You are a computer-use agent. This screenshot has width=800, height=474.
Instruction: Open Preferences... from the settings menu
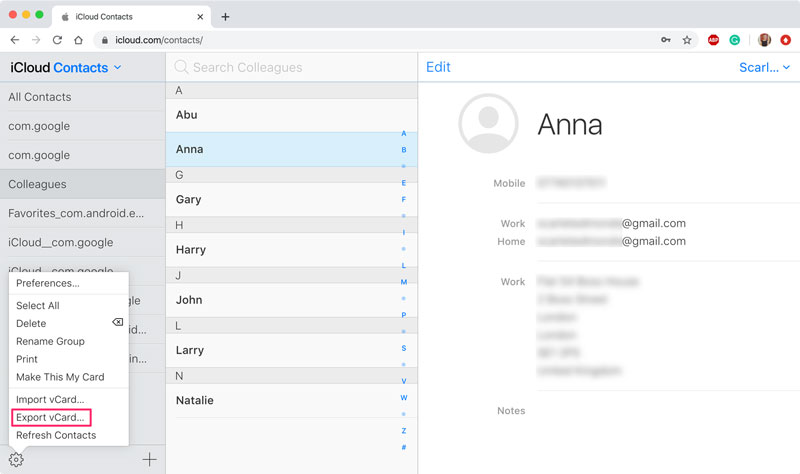48,283
